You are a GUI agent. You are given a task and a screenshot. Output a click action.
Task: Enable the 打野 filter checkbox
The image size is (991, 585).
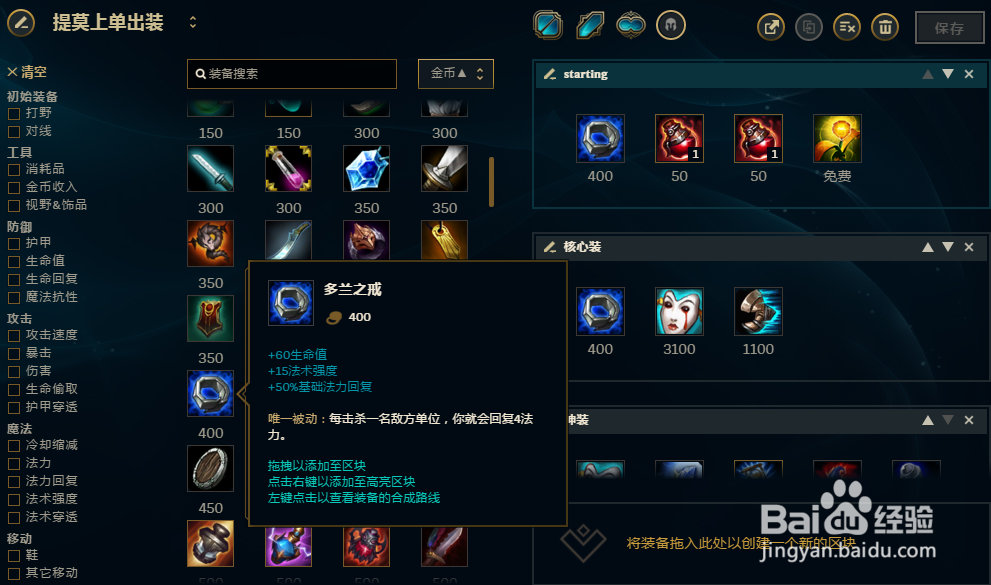pyautogui.click(x=13, y=114)
